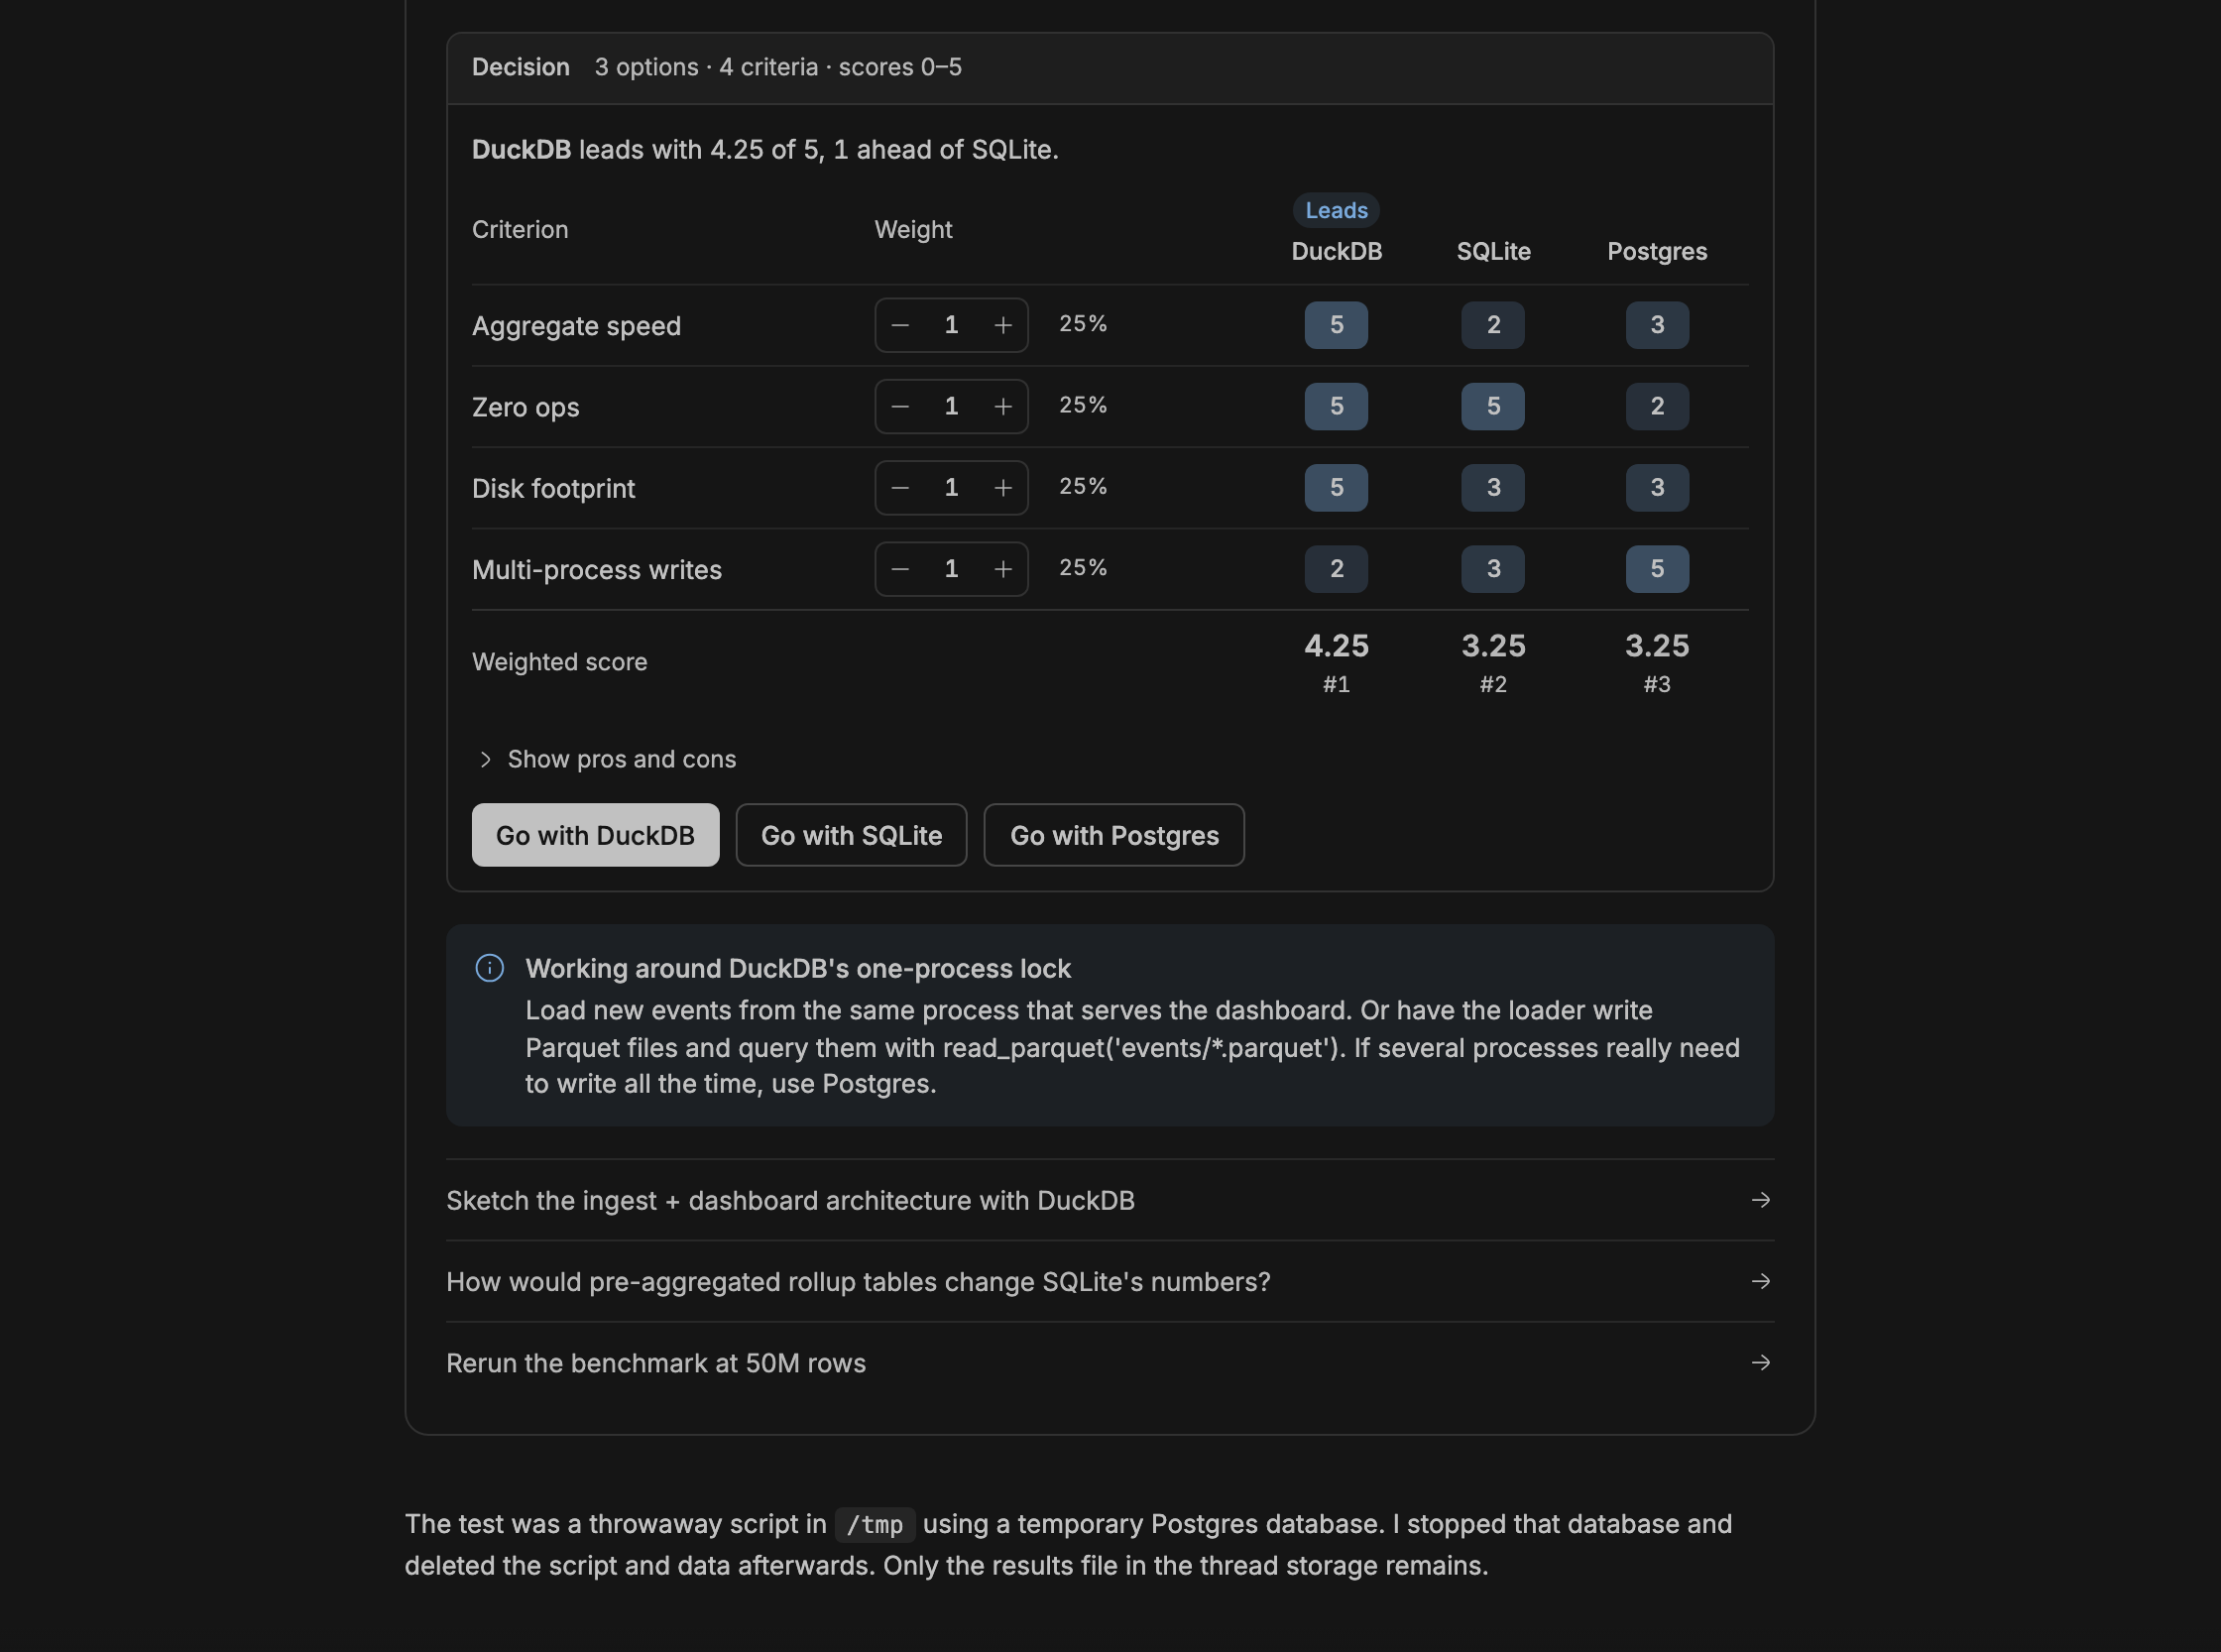Click DuckDB Multi-process writes score 2
This screenshot has height=1652, width=2221.
pos(1336,569)
